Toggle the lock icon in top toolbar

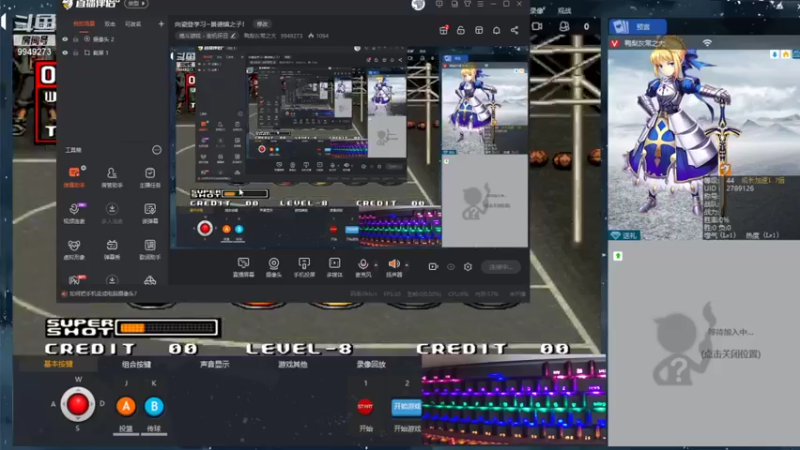tap(461, 30)
